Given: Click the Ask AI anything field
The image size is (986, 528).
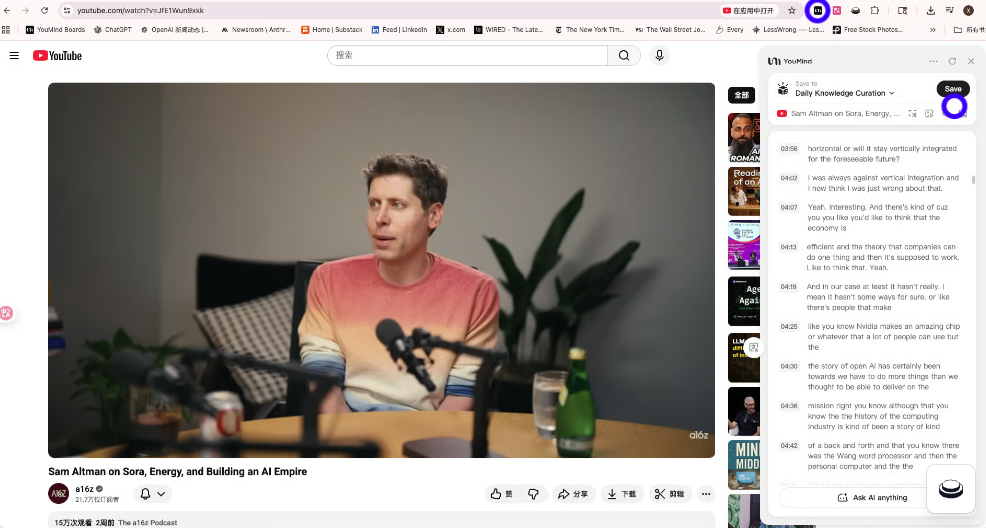Looking at the screenshot, I should pyautogui.click(x=873, y=497).
